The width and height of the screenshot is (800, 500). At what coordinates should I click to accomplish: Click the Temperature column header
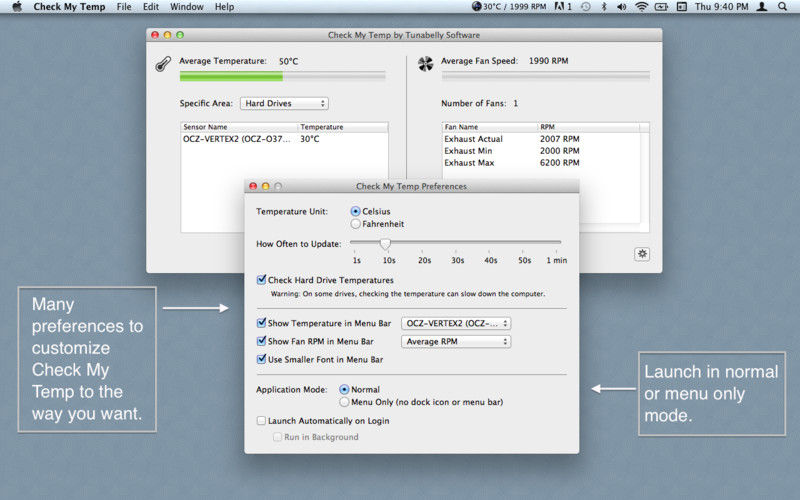click(343, 127)
